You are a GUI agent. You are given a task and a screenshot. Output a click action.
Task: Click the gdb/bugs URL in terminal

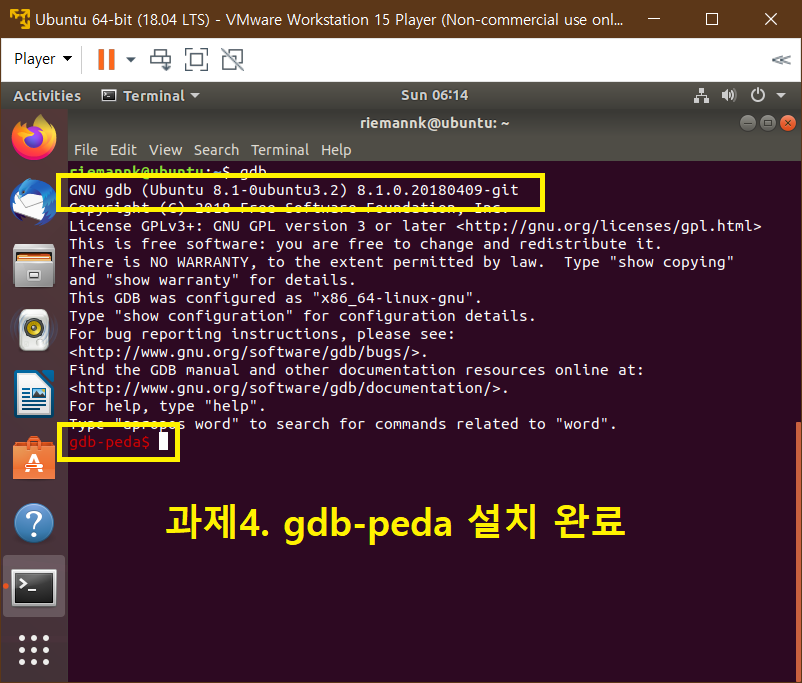coord(249,352)
